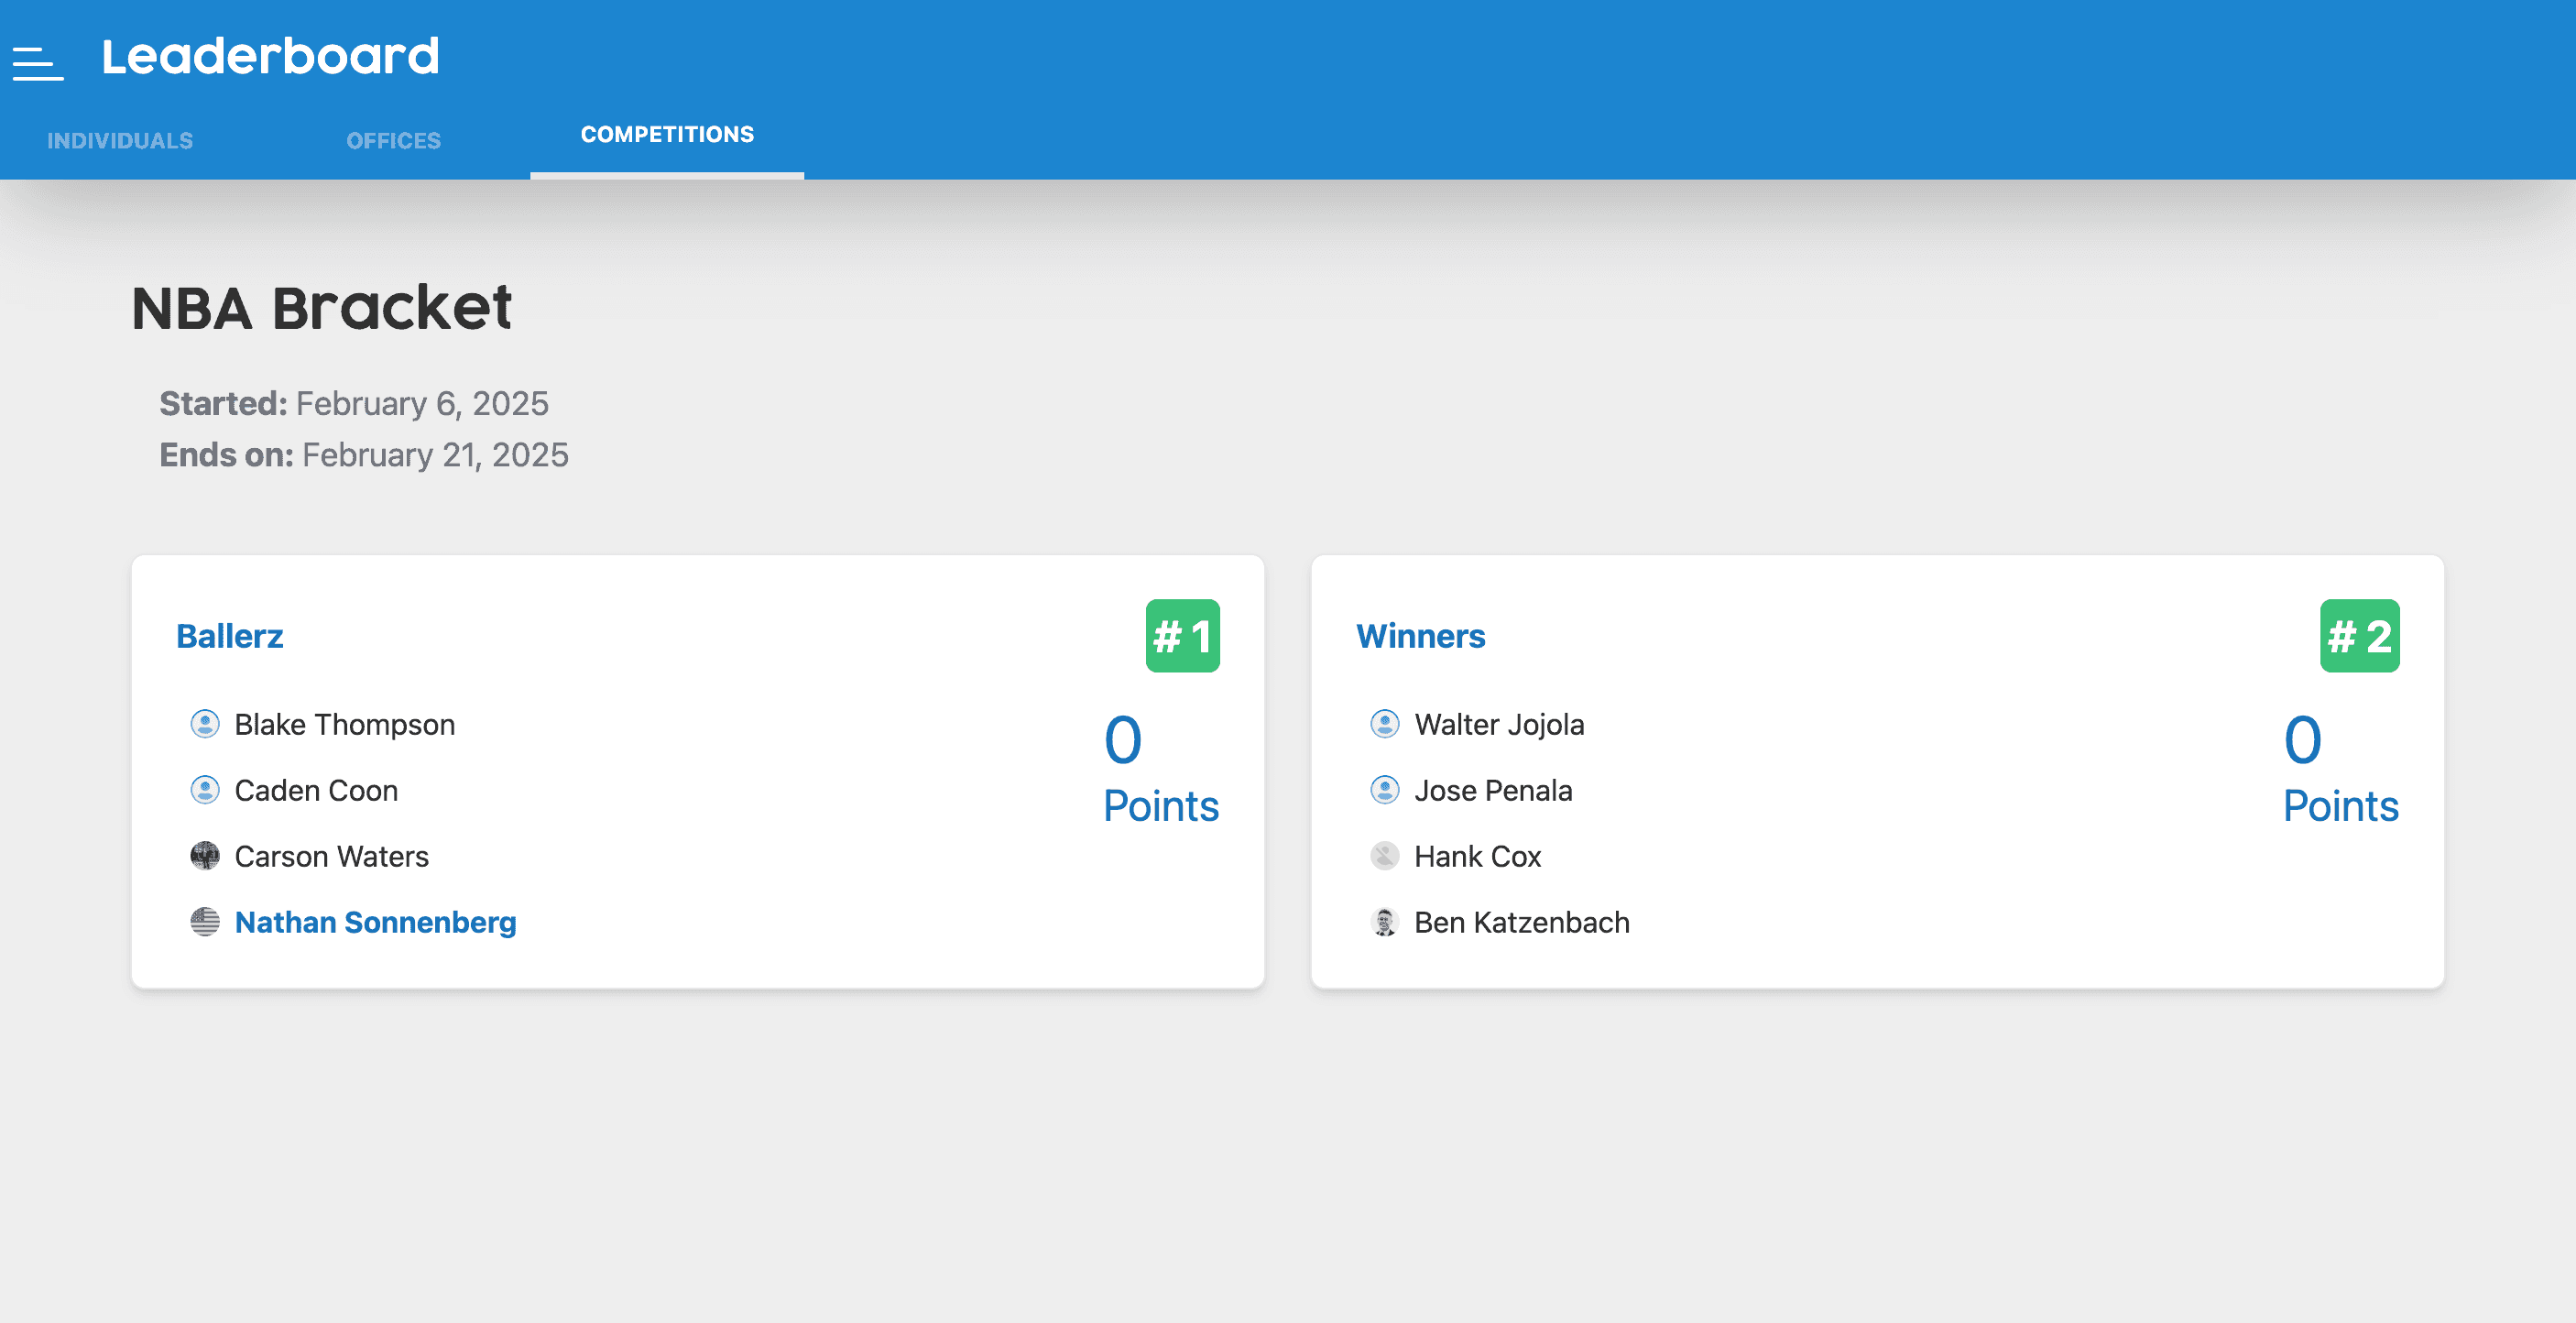Viewport: 2576px width, 1323px height.
Task: Click Carson Waters' profile photo
Action: pyautogui.click(x=205, y=856)
